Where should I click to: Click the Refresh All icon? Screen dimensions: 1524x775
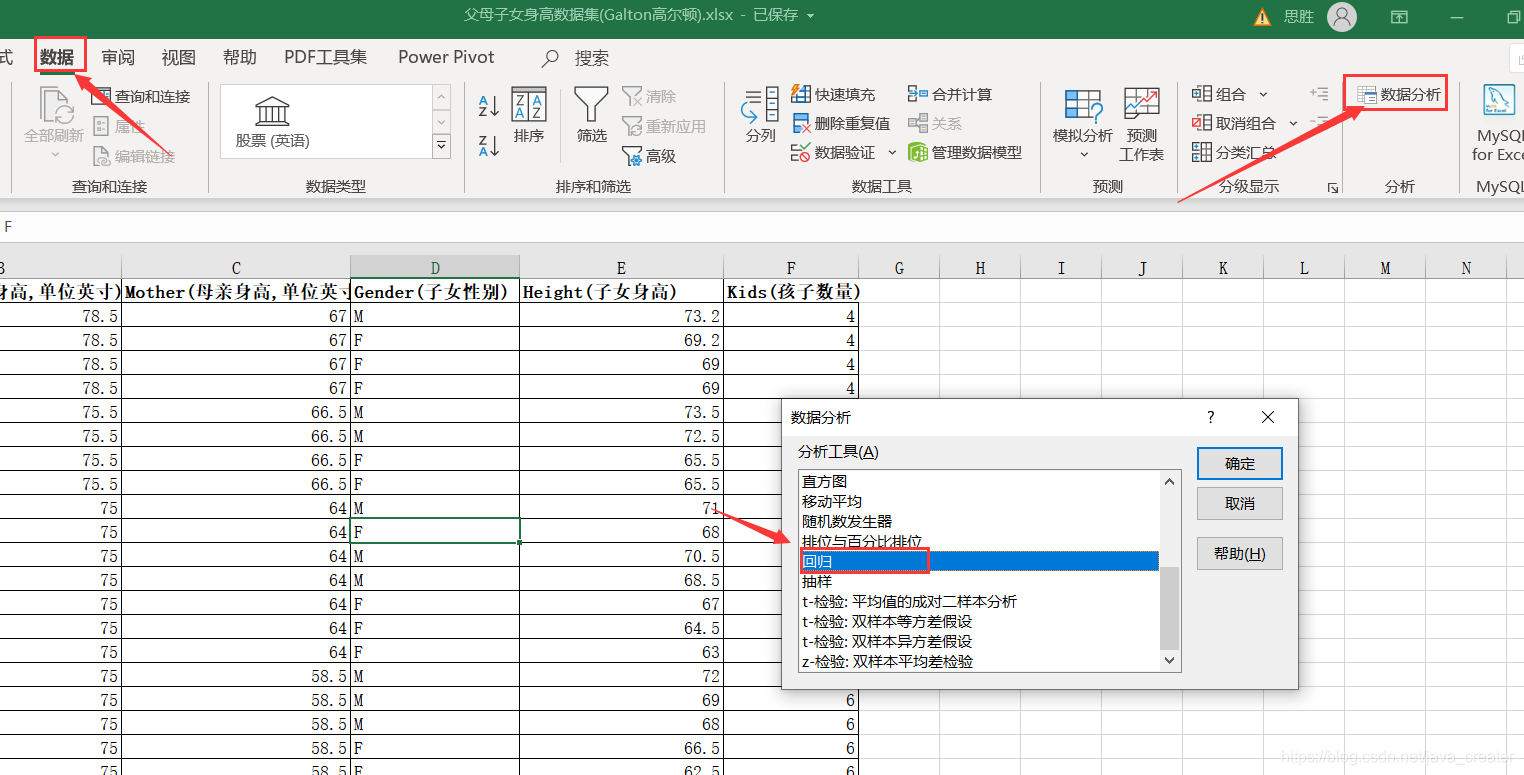pos(55,106)
